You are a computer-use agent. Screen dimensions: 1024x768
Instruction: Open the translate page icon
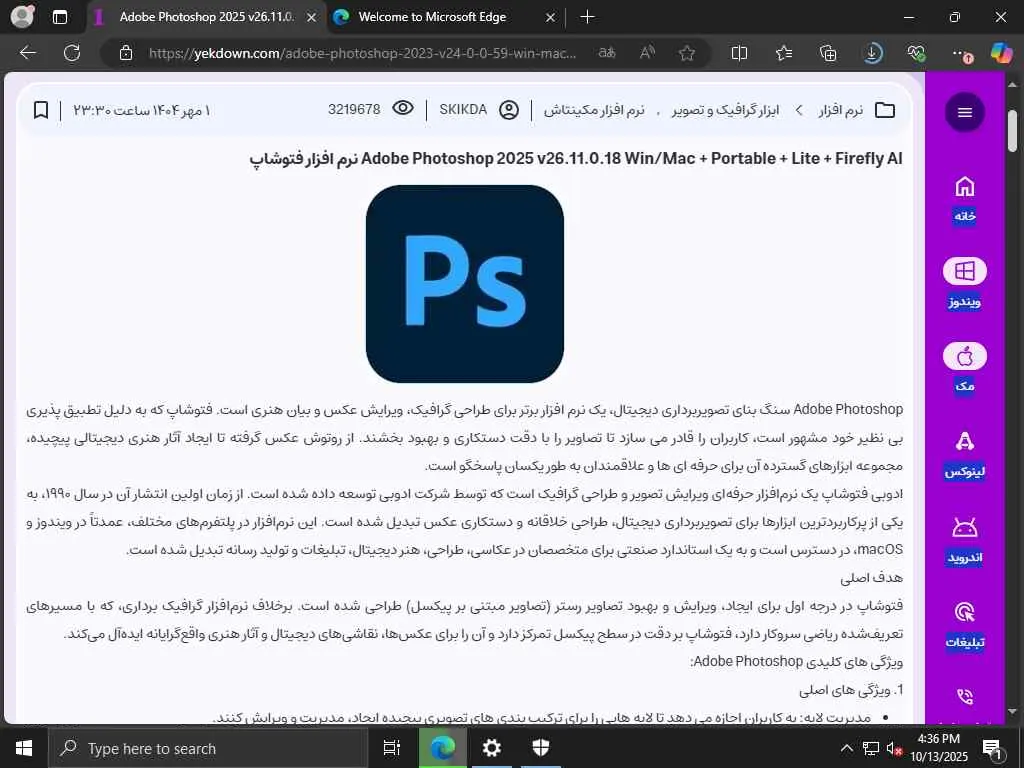point(607,53)
